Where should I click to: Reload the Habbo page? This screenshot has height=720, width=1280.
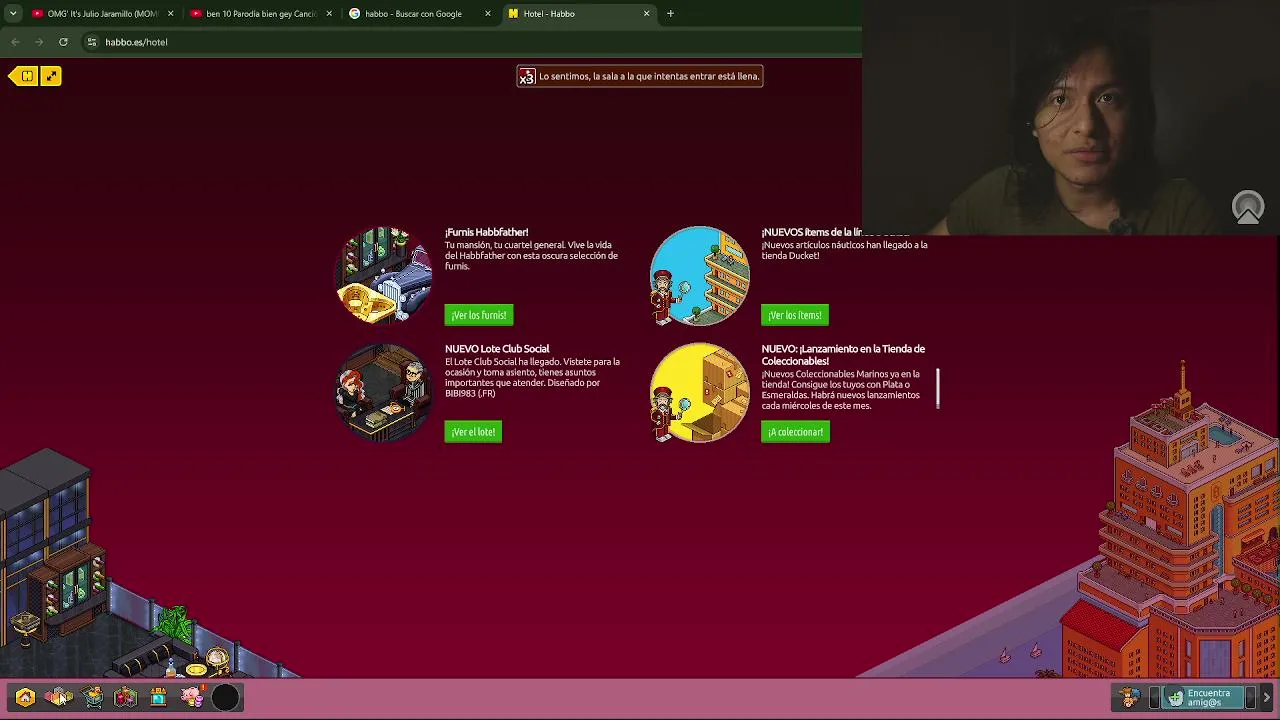(x=63, y=42)
